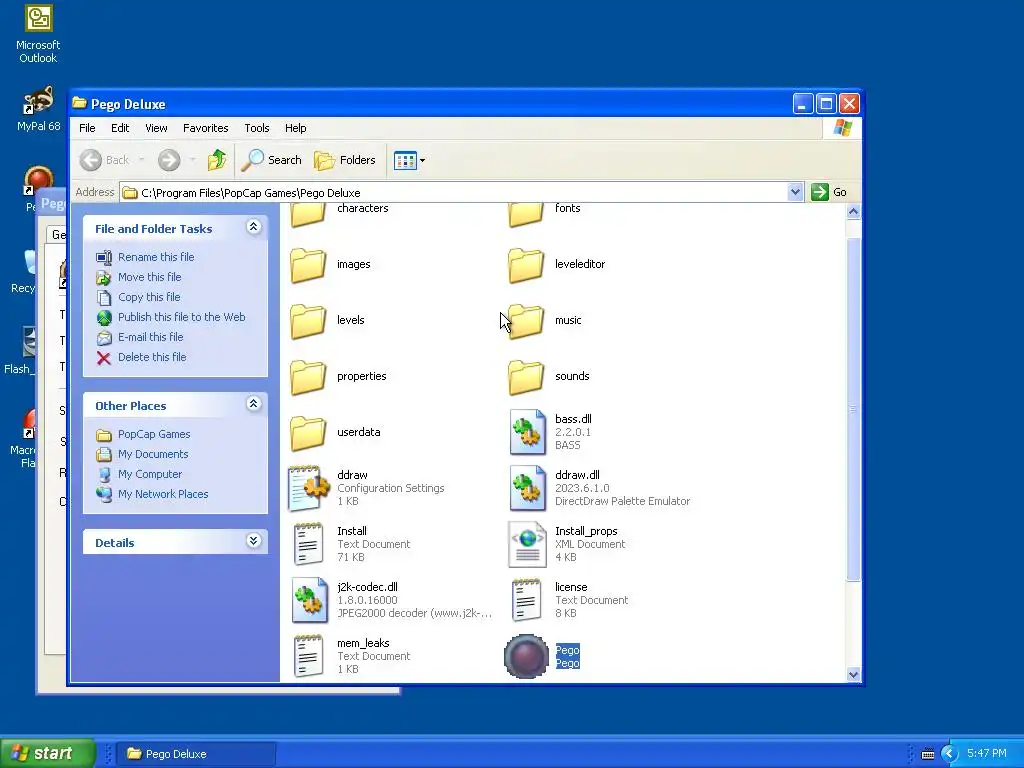Click the scrollbar down arrow

coord(853,675)
